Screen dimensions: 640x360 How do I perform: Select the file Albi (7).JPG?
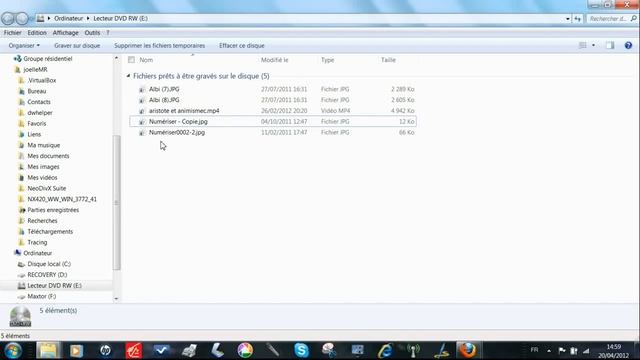point(164,89)
